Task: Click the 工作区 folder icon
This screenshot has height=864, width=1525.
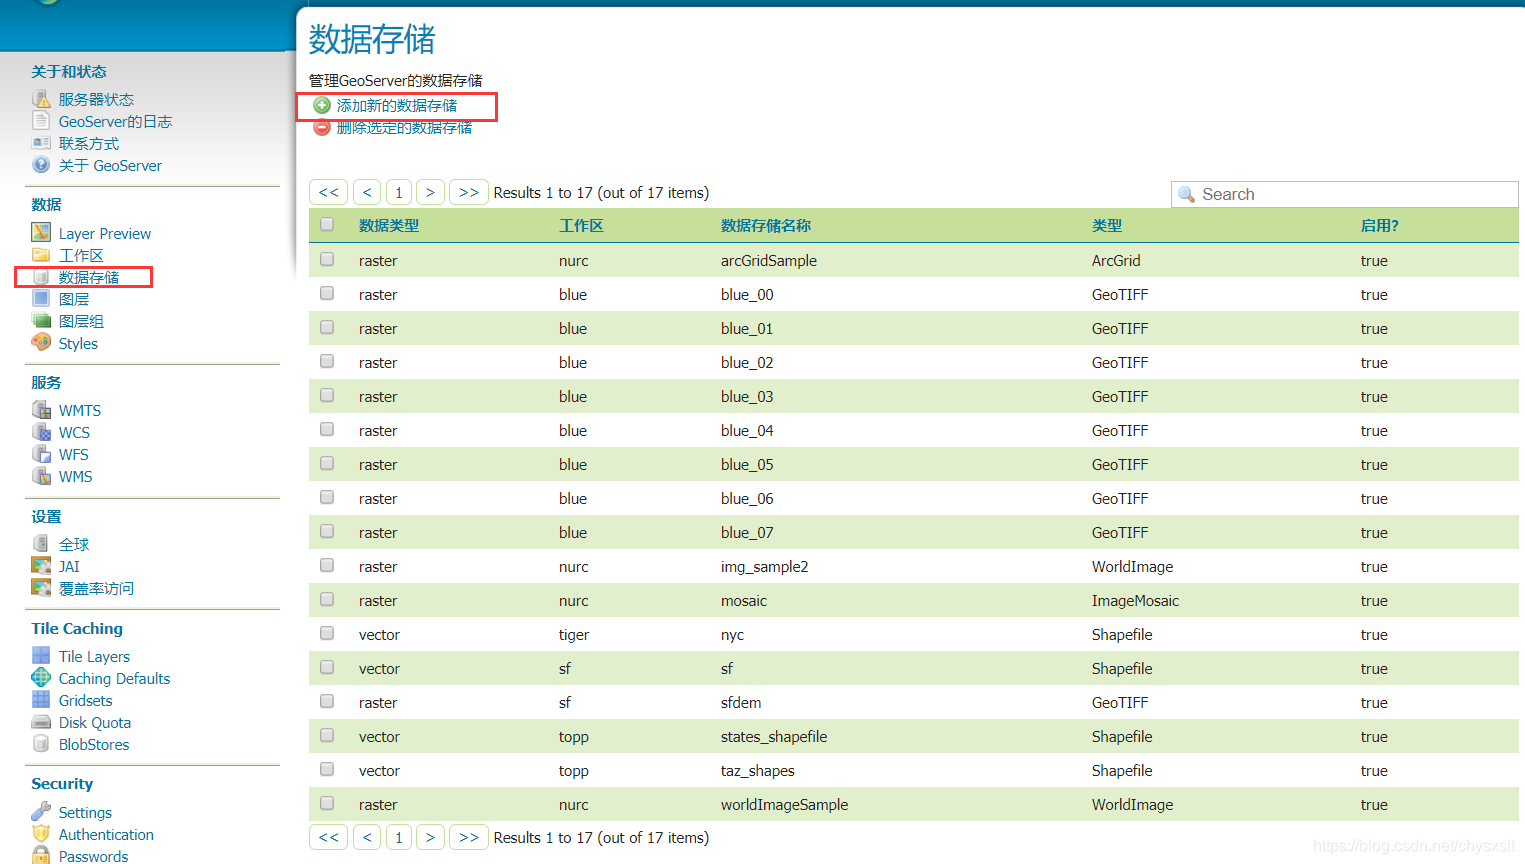Action: click(41, 255)
